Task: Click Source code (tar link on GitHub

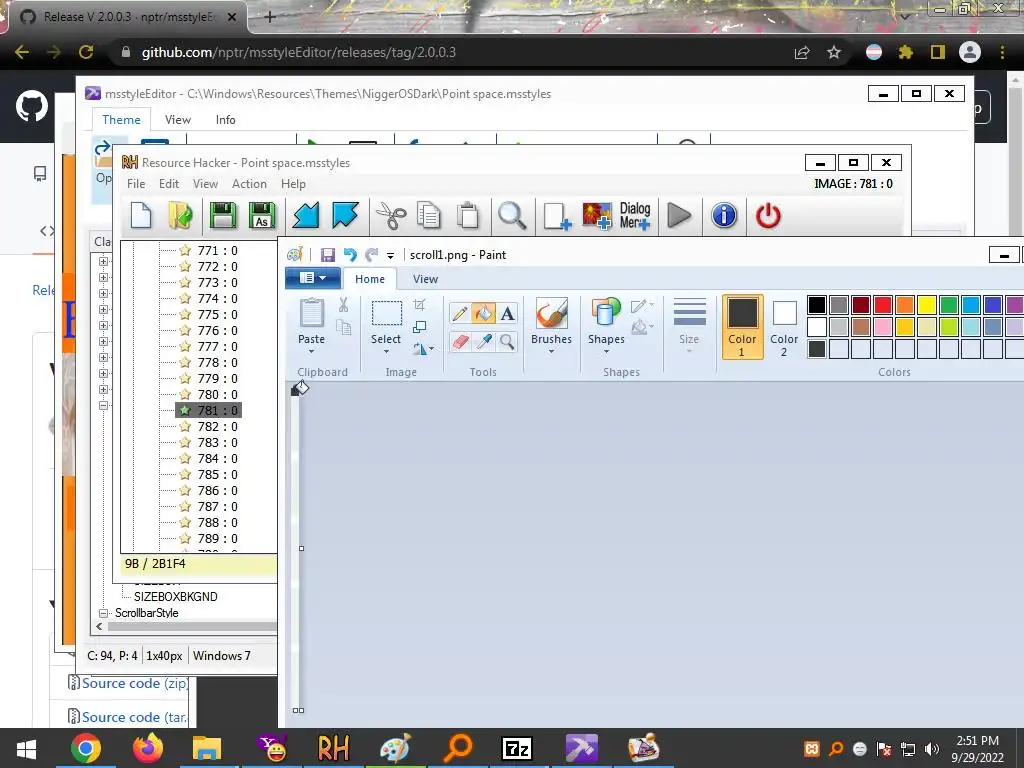Action: (134, 717)
